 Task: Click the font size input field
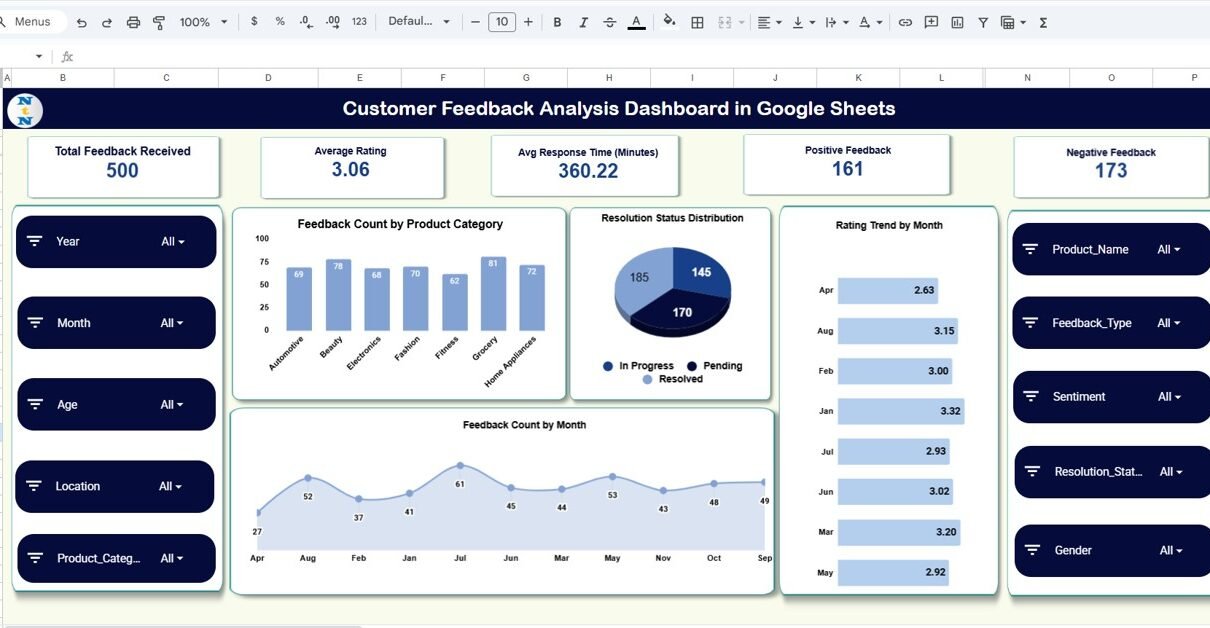point(501,22)
